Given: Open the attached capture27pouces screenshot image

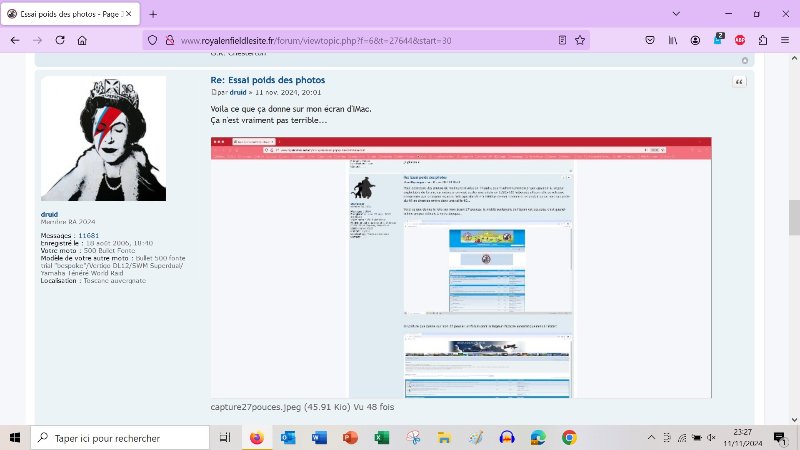Looking at the screenshot, I should point(461,267).
